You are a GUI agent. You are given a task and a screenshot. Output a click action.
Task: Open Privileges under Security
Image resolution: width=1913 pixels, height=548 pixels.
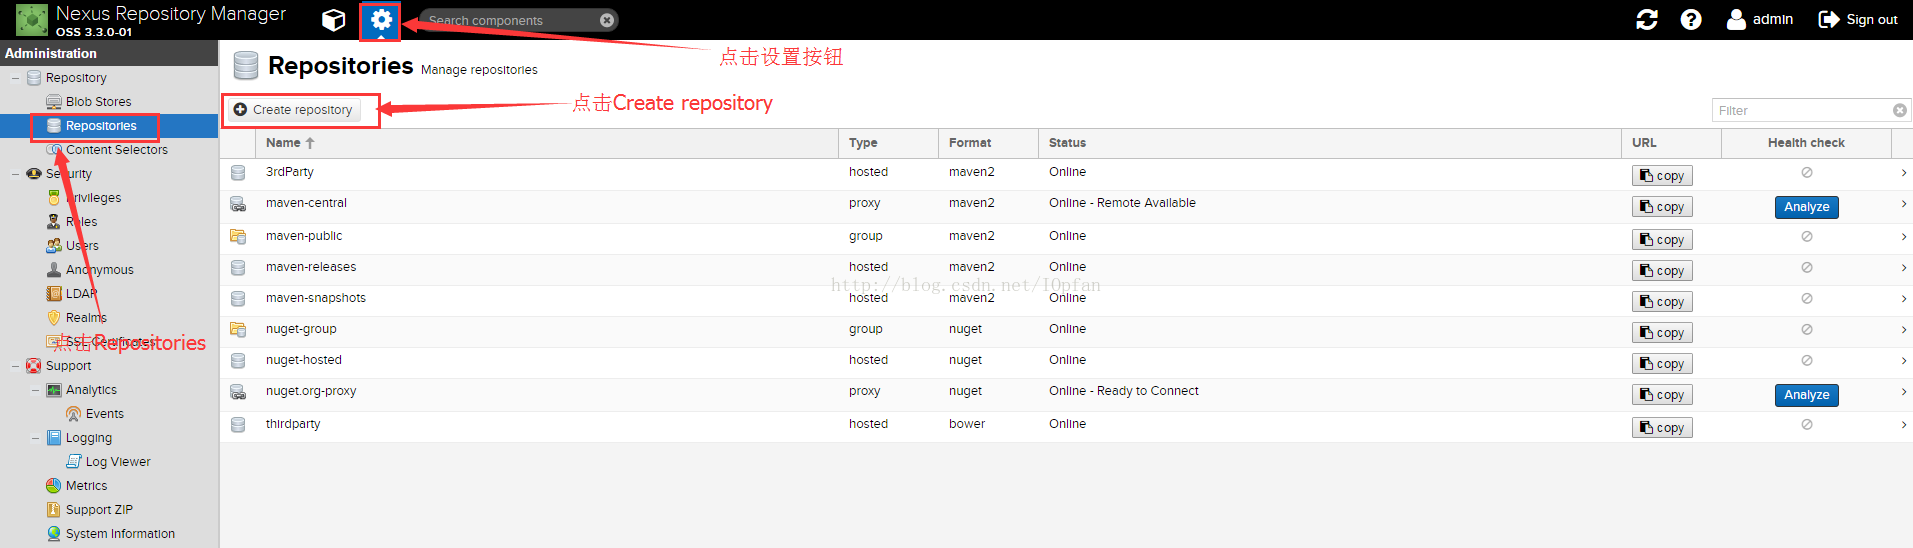coord(93,198)
